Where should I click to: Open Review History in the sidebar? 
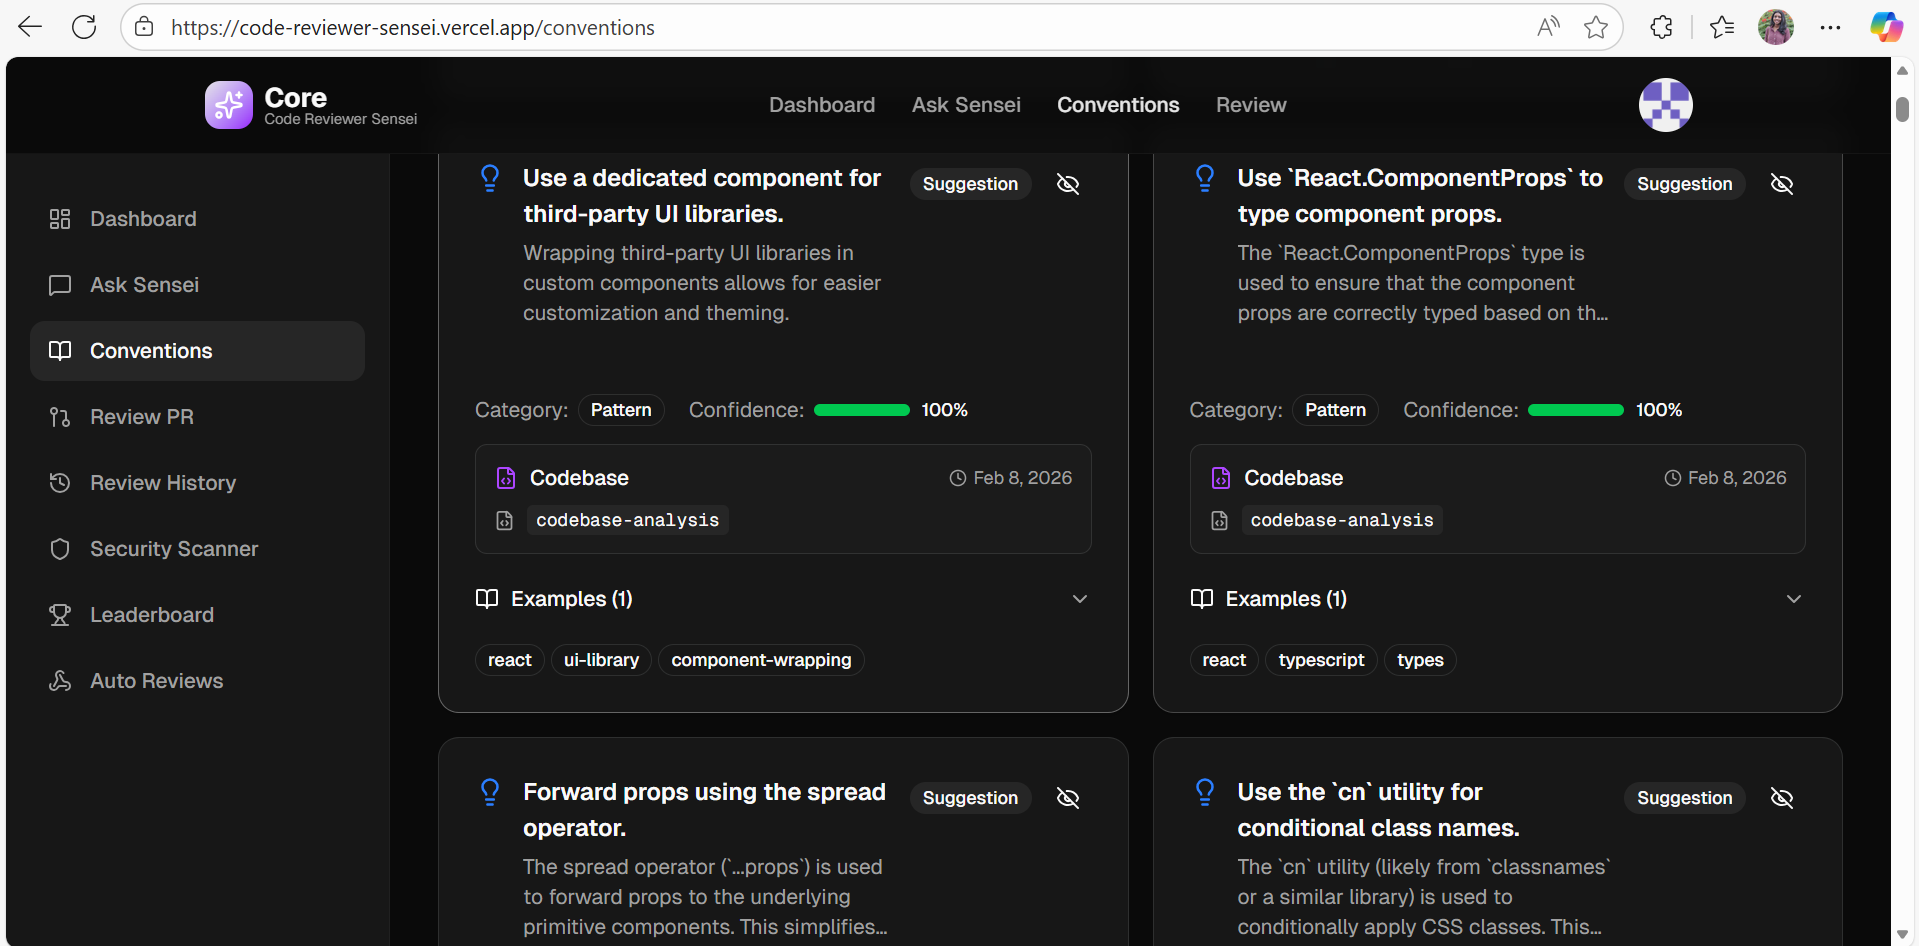coord(162,483)
